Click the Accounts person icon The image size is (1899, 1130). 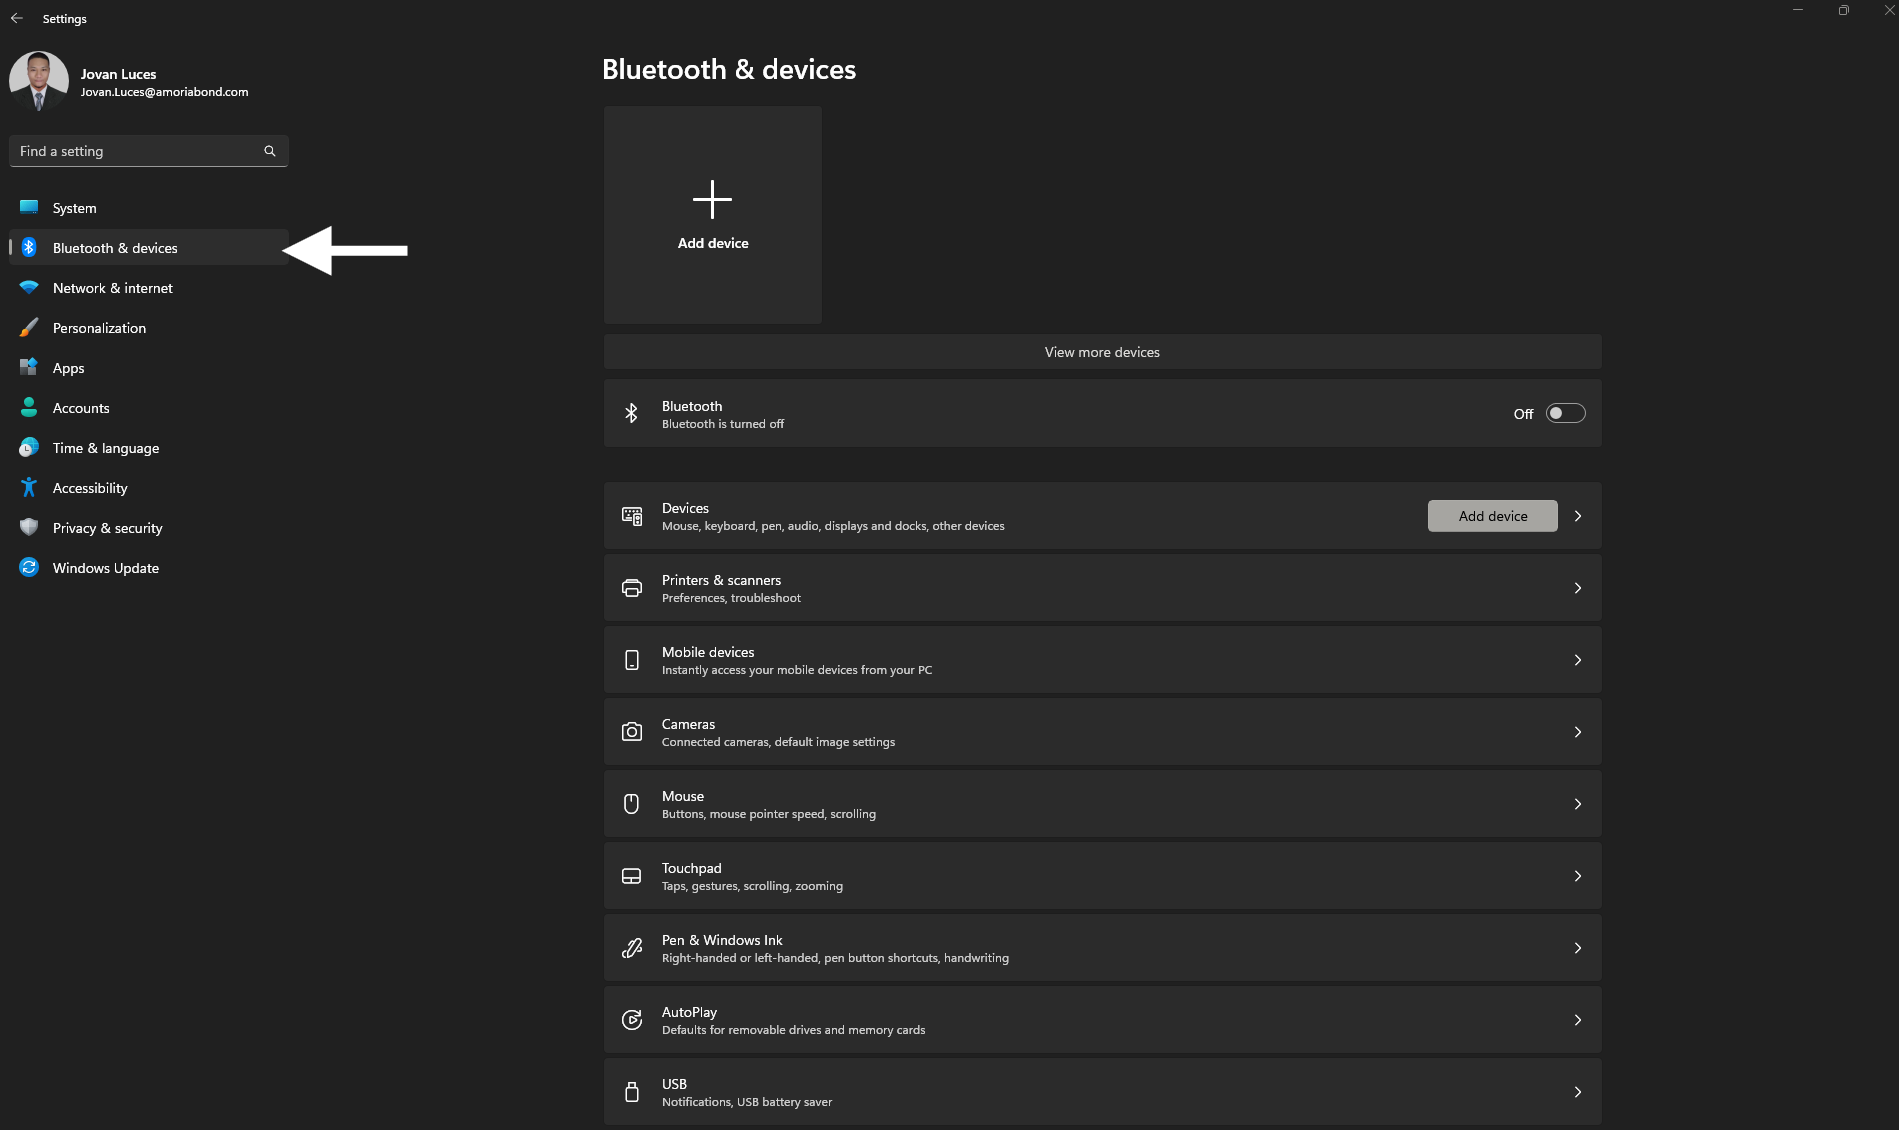pos(29,407)
